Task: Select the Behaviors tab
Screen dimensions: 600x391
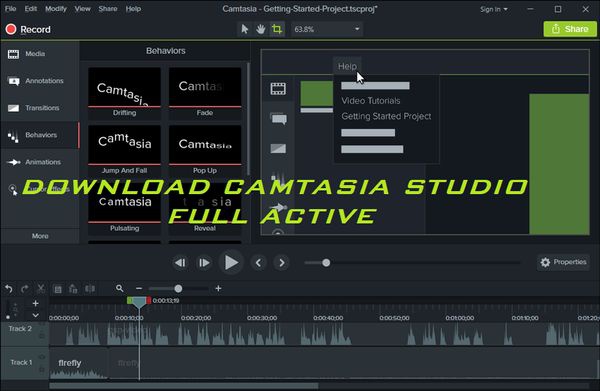Action: [40, 135]
